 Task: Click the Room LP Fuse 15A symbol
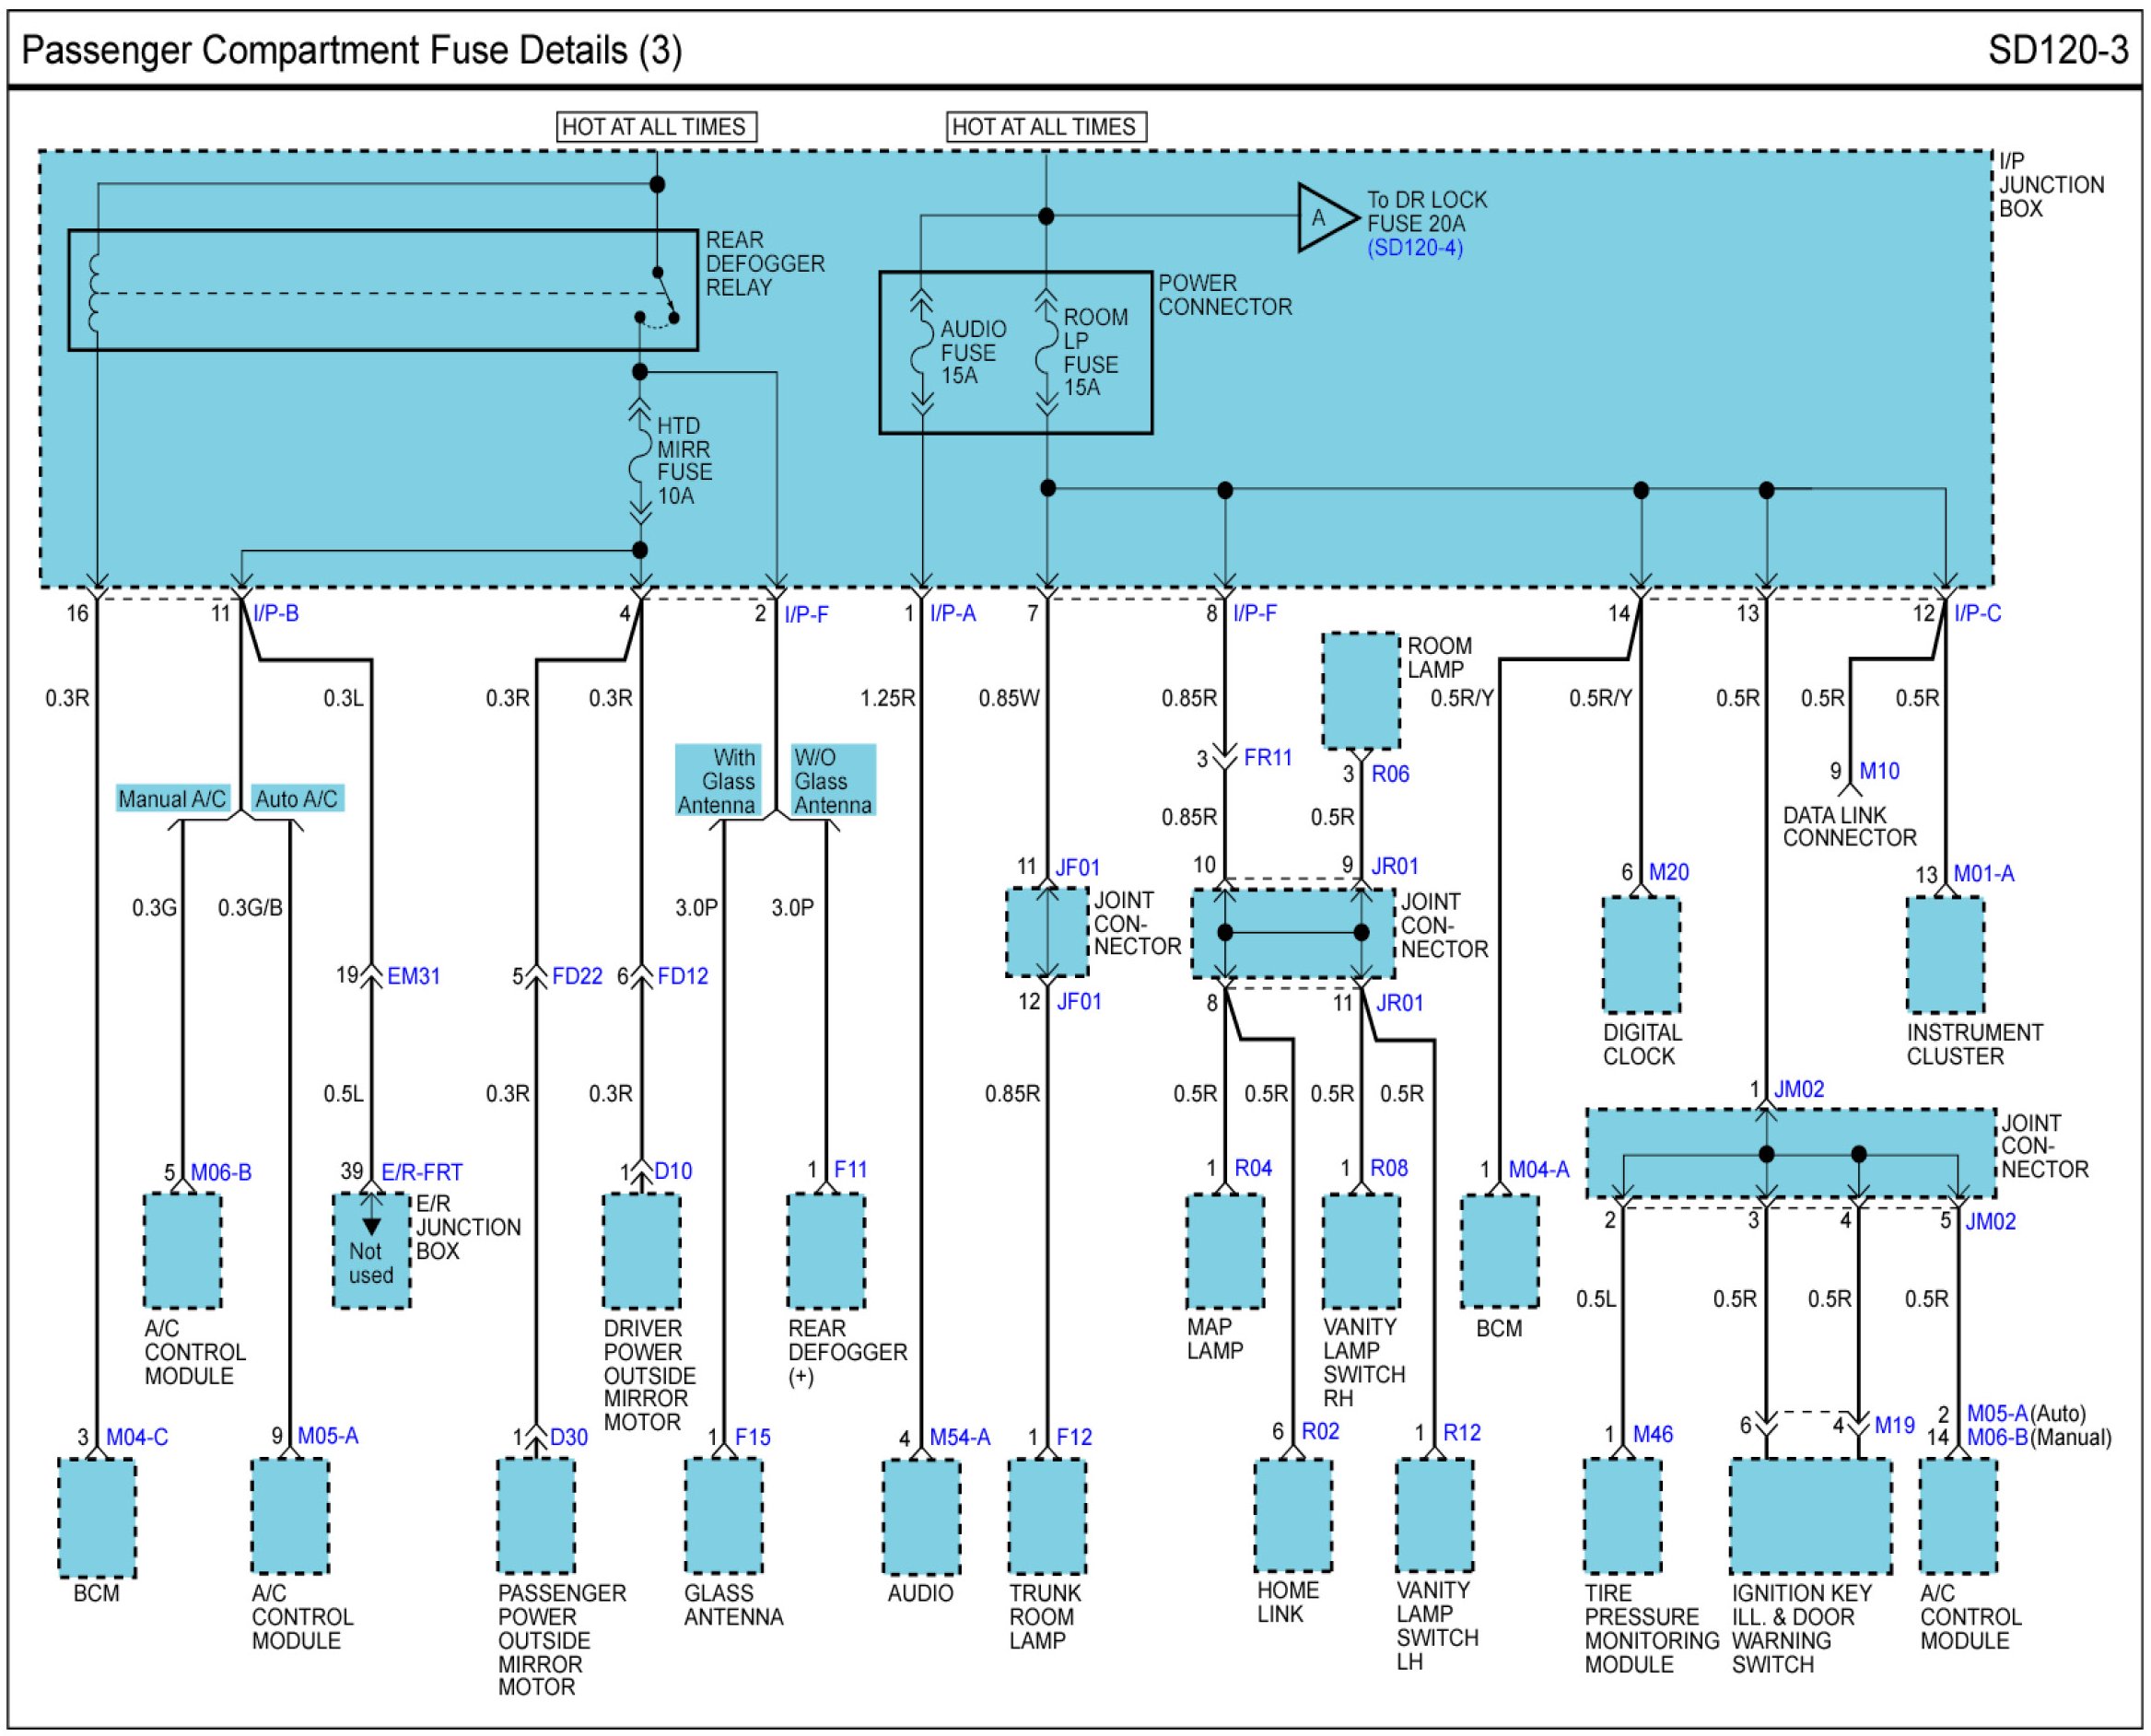click(1046, 352)
